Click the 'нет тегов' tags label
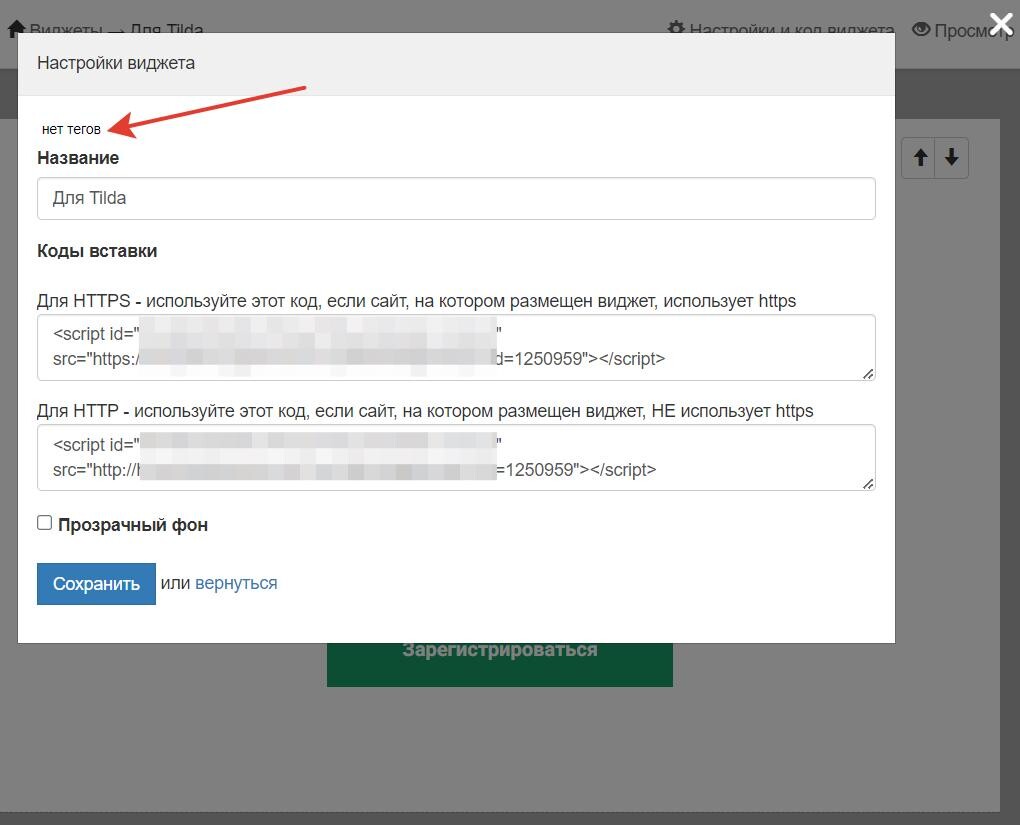1020x825 pixels. (x=71, y=129)
